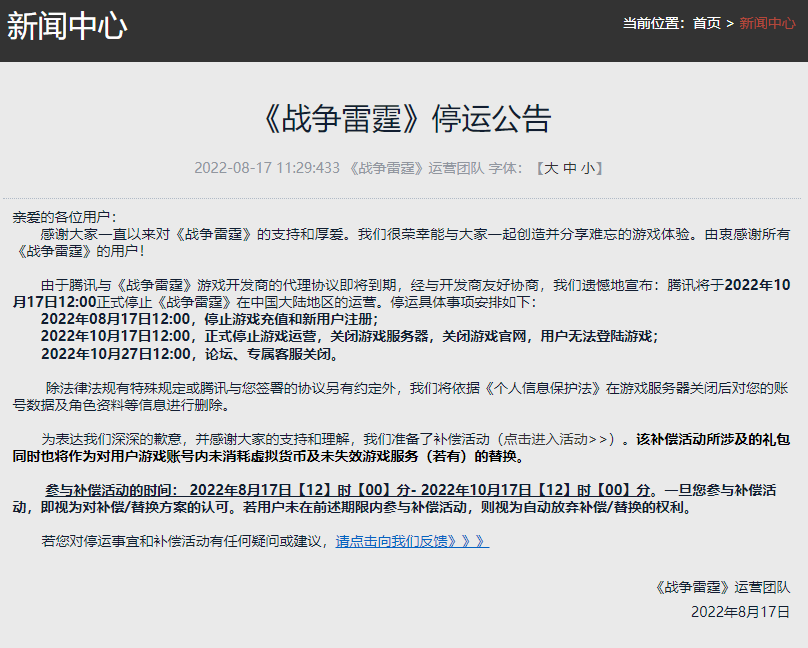Set font size to 中

pos(570,168)
